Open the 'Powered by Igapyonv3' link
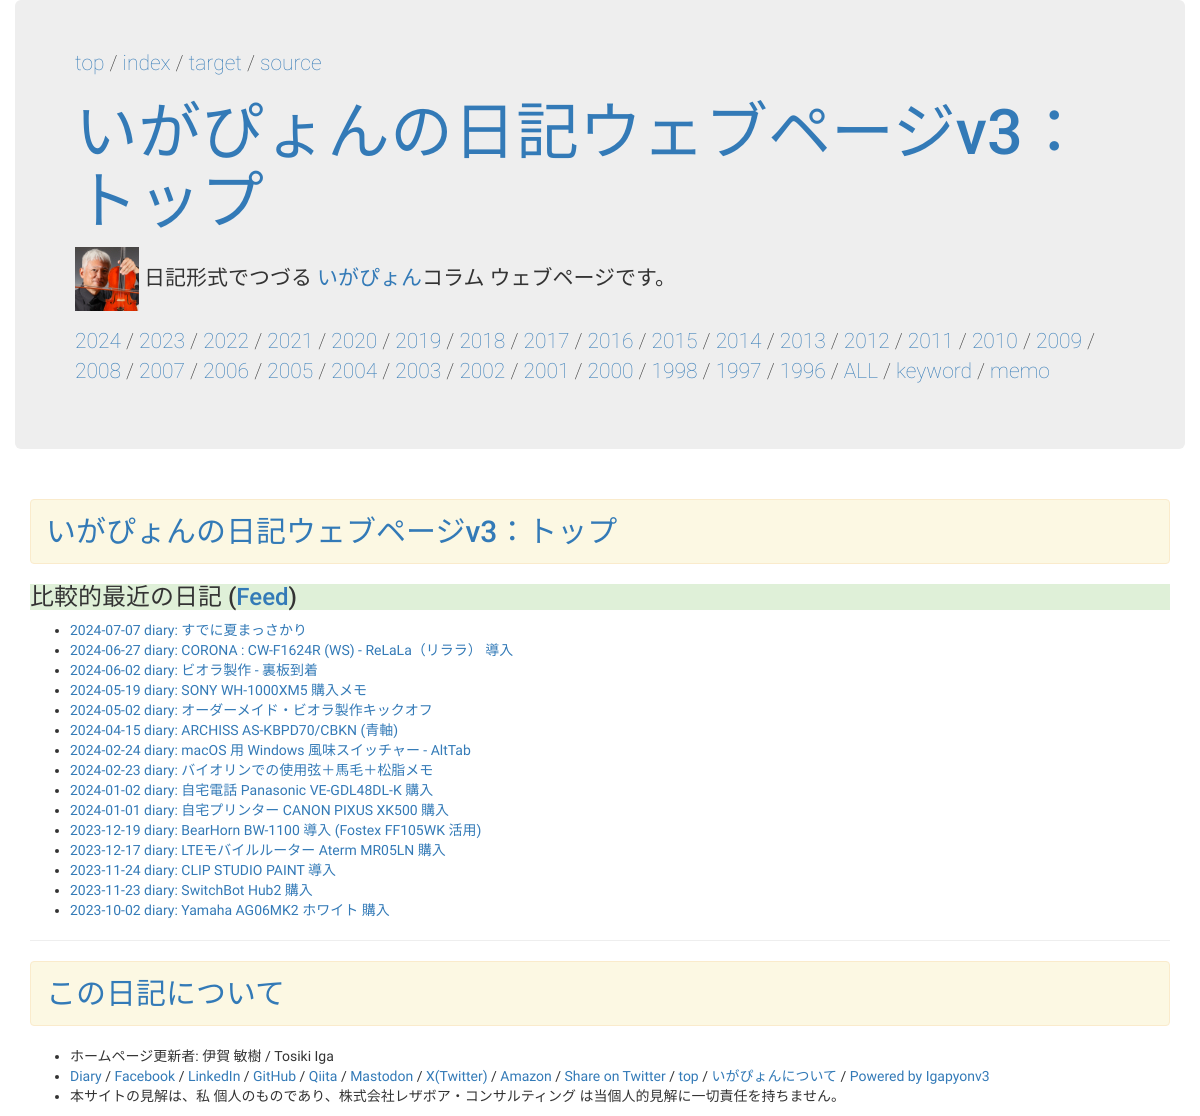1200x1116 pixels. pyautogui.click(x=919, y=1076)
